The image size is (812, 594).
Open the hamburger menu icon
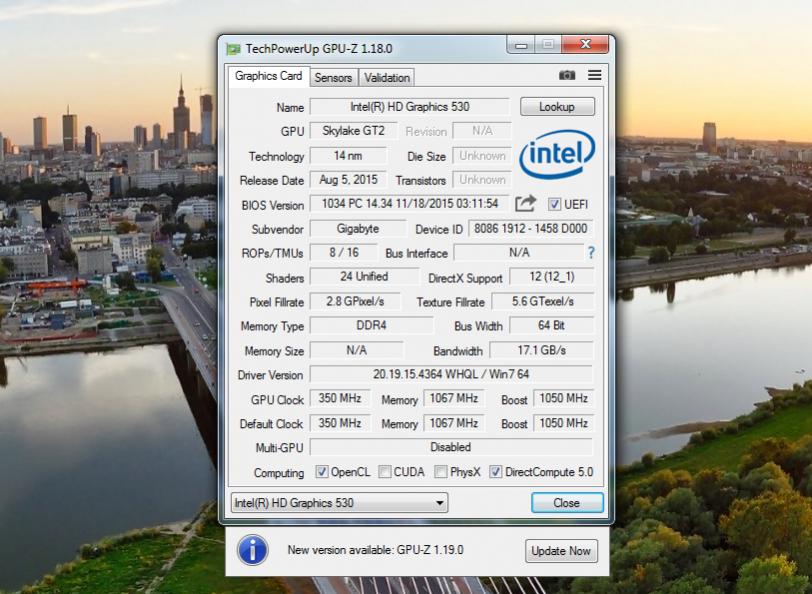pos(594,75)
